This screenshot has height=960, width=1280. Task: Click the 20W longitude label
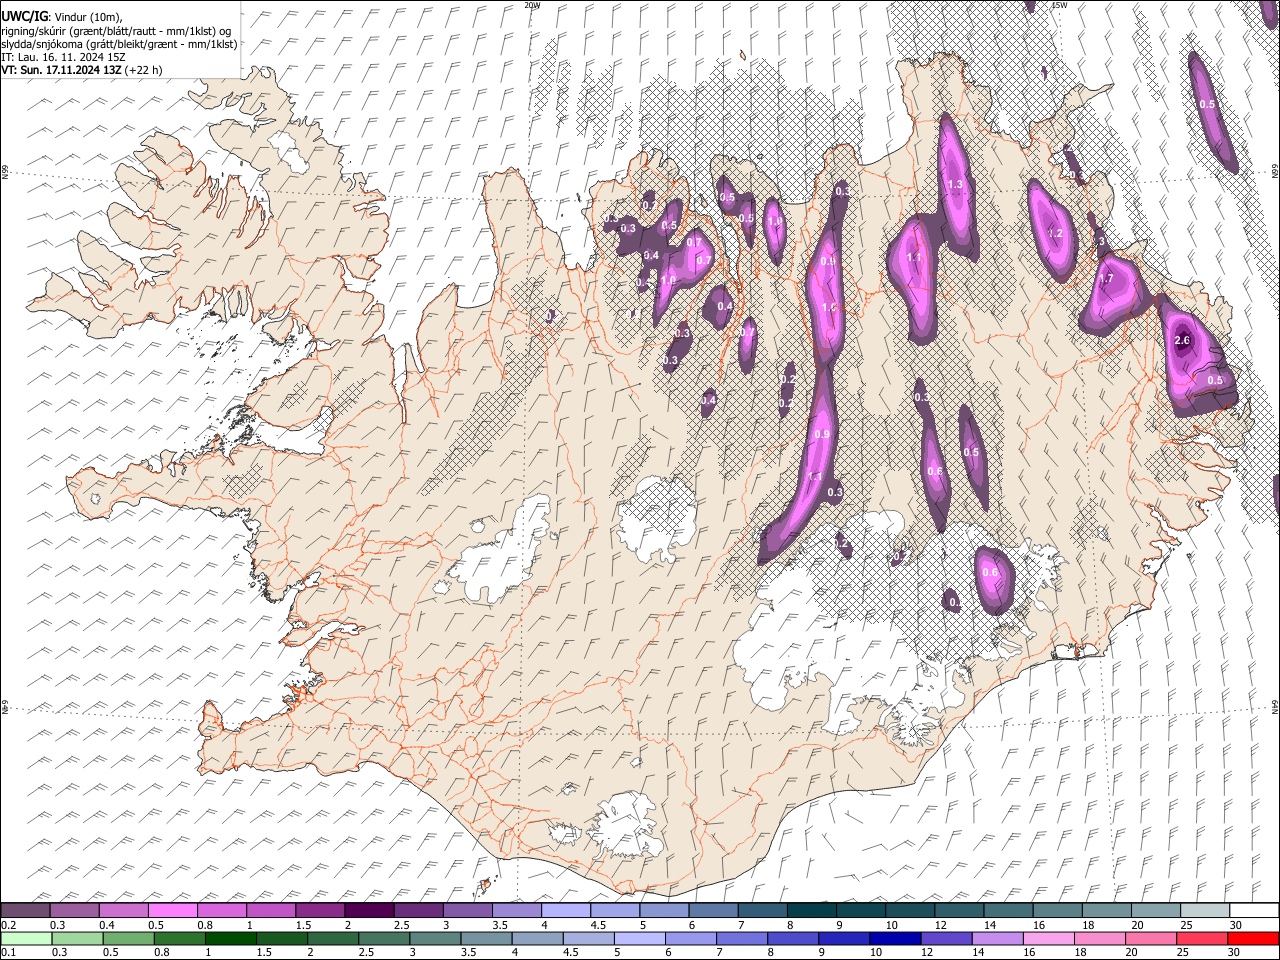(x=532, y=5)
